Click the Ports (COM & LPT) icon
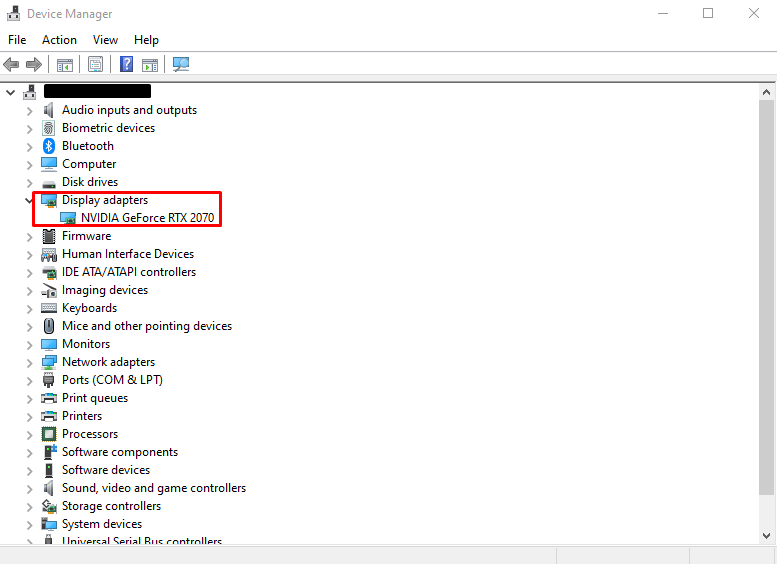Image resolution: width=777 pixels, height=564 pixels. 49,380
